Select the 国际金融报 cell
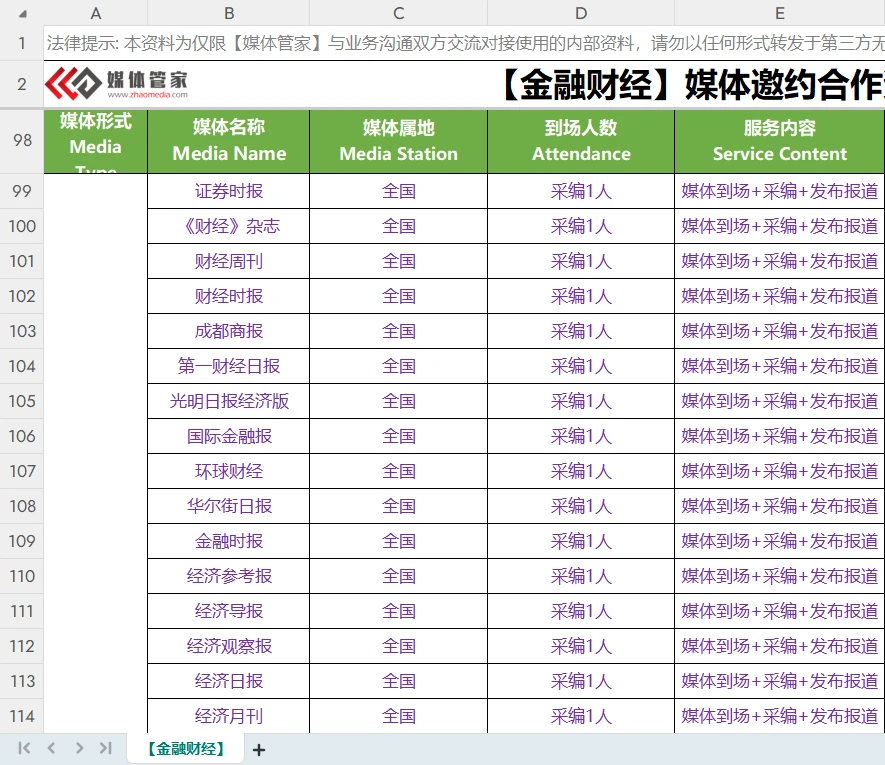This screenshot has height=765, width=885. point(229,436)
